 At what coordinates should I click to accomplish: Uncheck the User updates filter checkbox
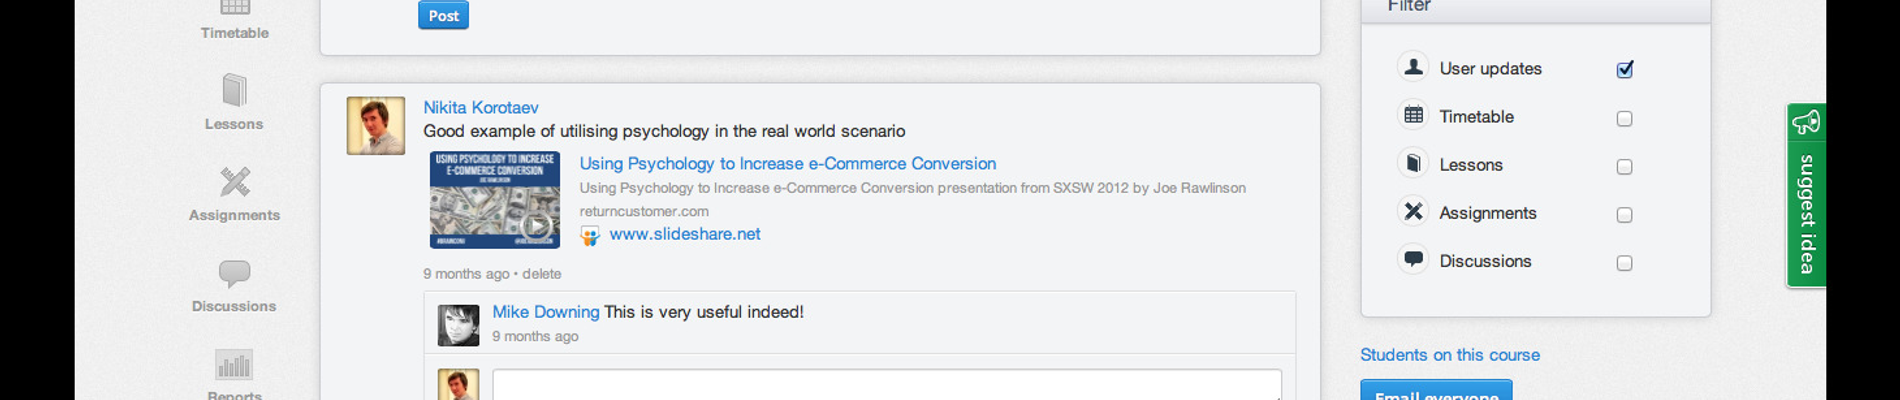(1624, 69)
